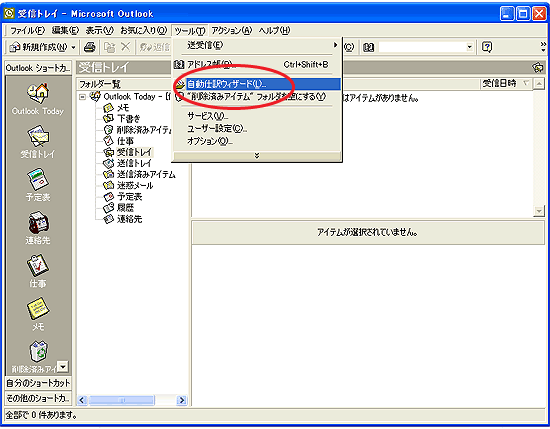The image size is (550, 429).
Task: Click the inbox icon in folder banner
Action: pyautogui.click(x=537, y=67)
